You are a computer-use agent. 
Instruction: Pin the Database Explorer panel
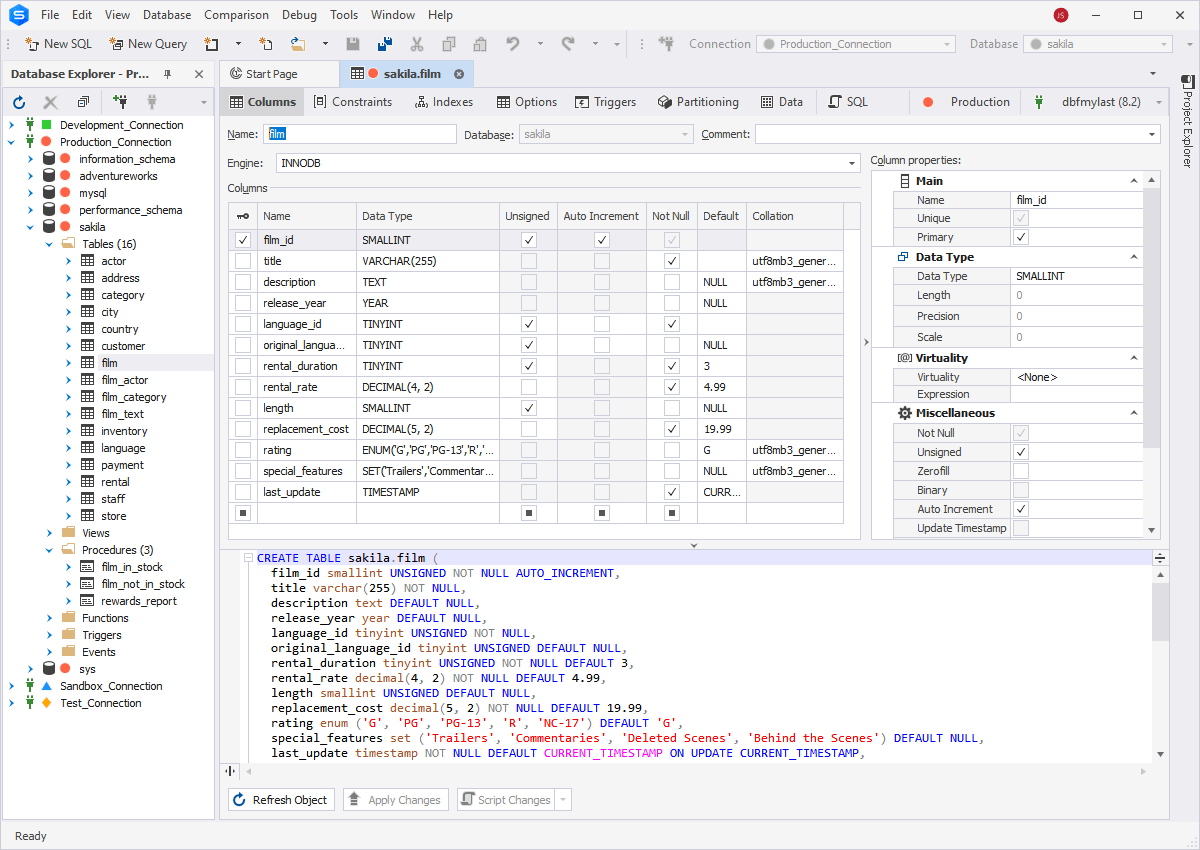(x=169, y=73)
